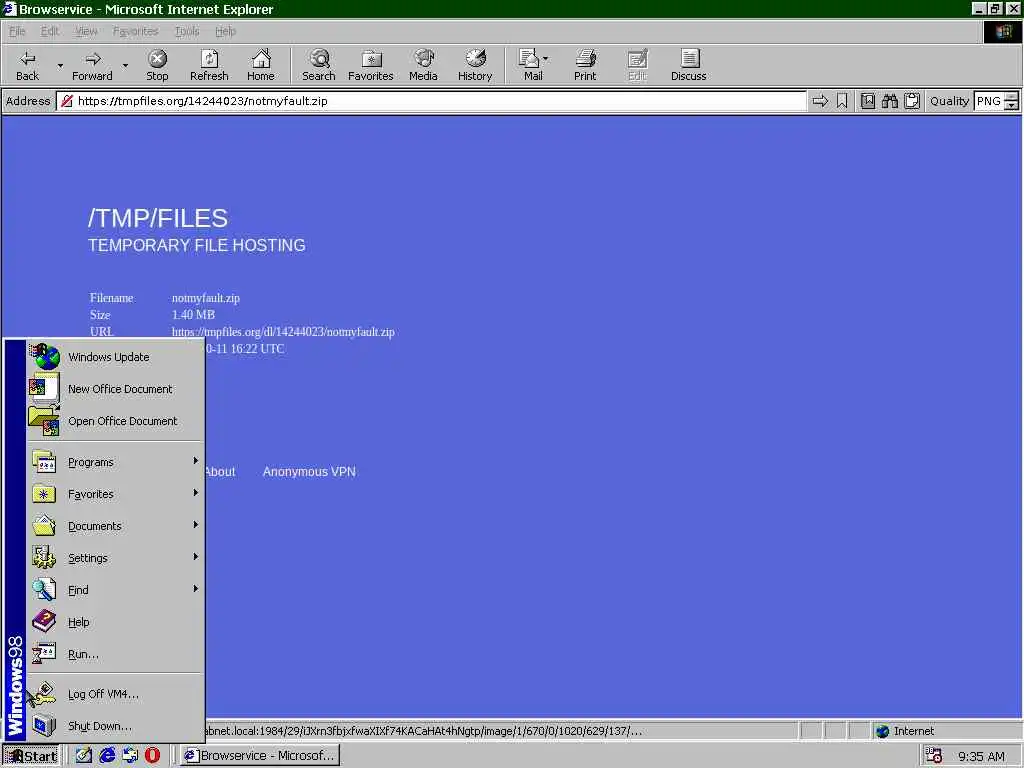Click the bookmark ribbon icon

(842, 101)
